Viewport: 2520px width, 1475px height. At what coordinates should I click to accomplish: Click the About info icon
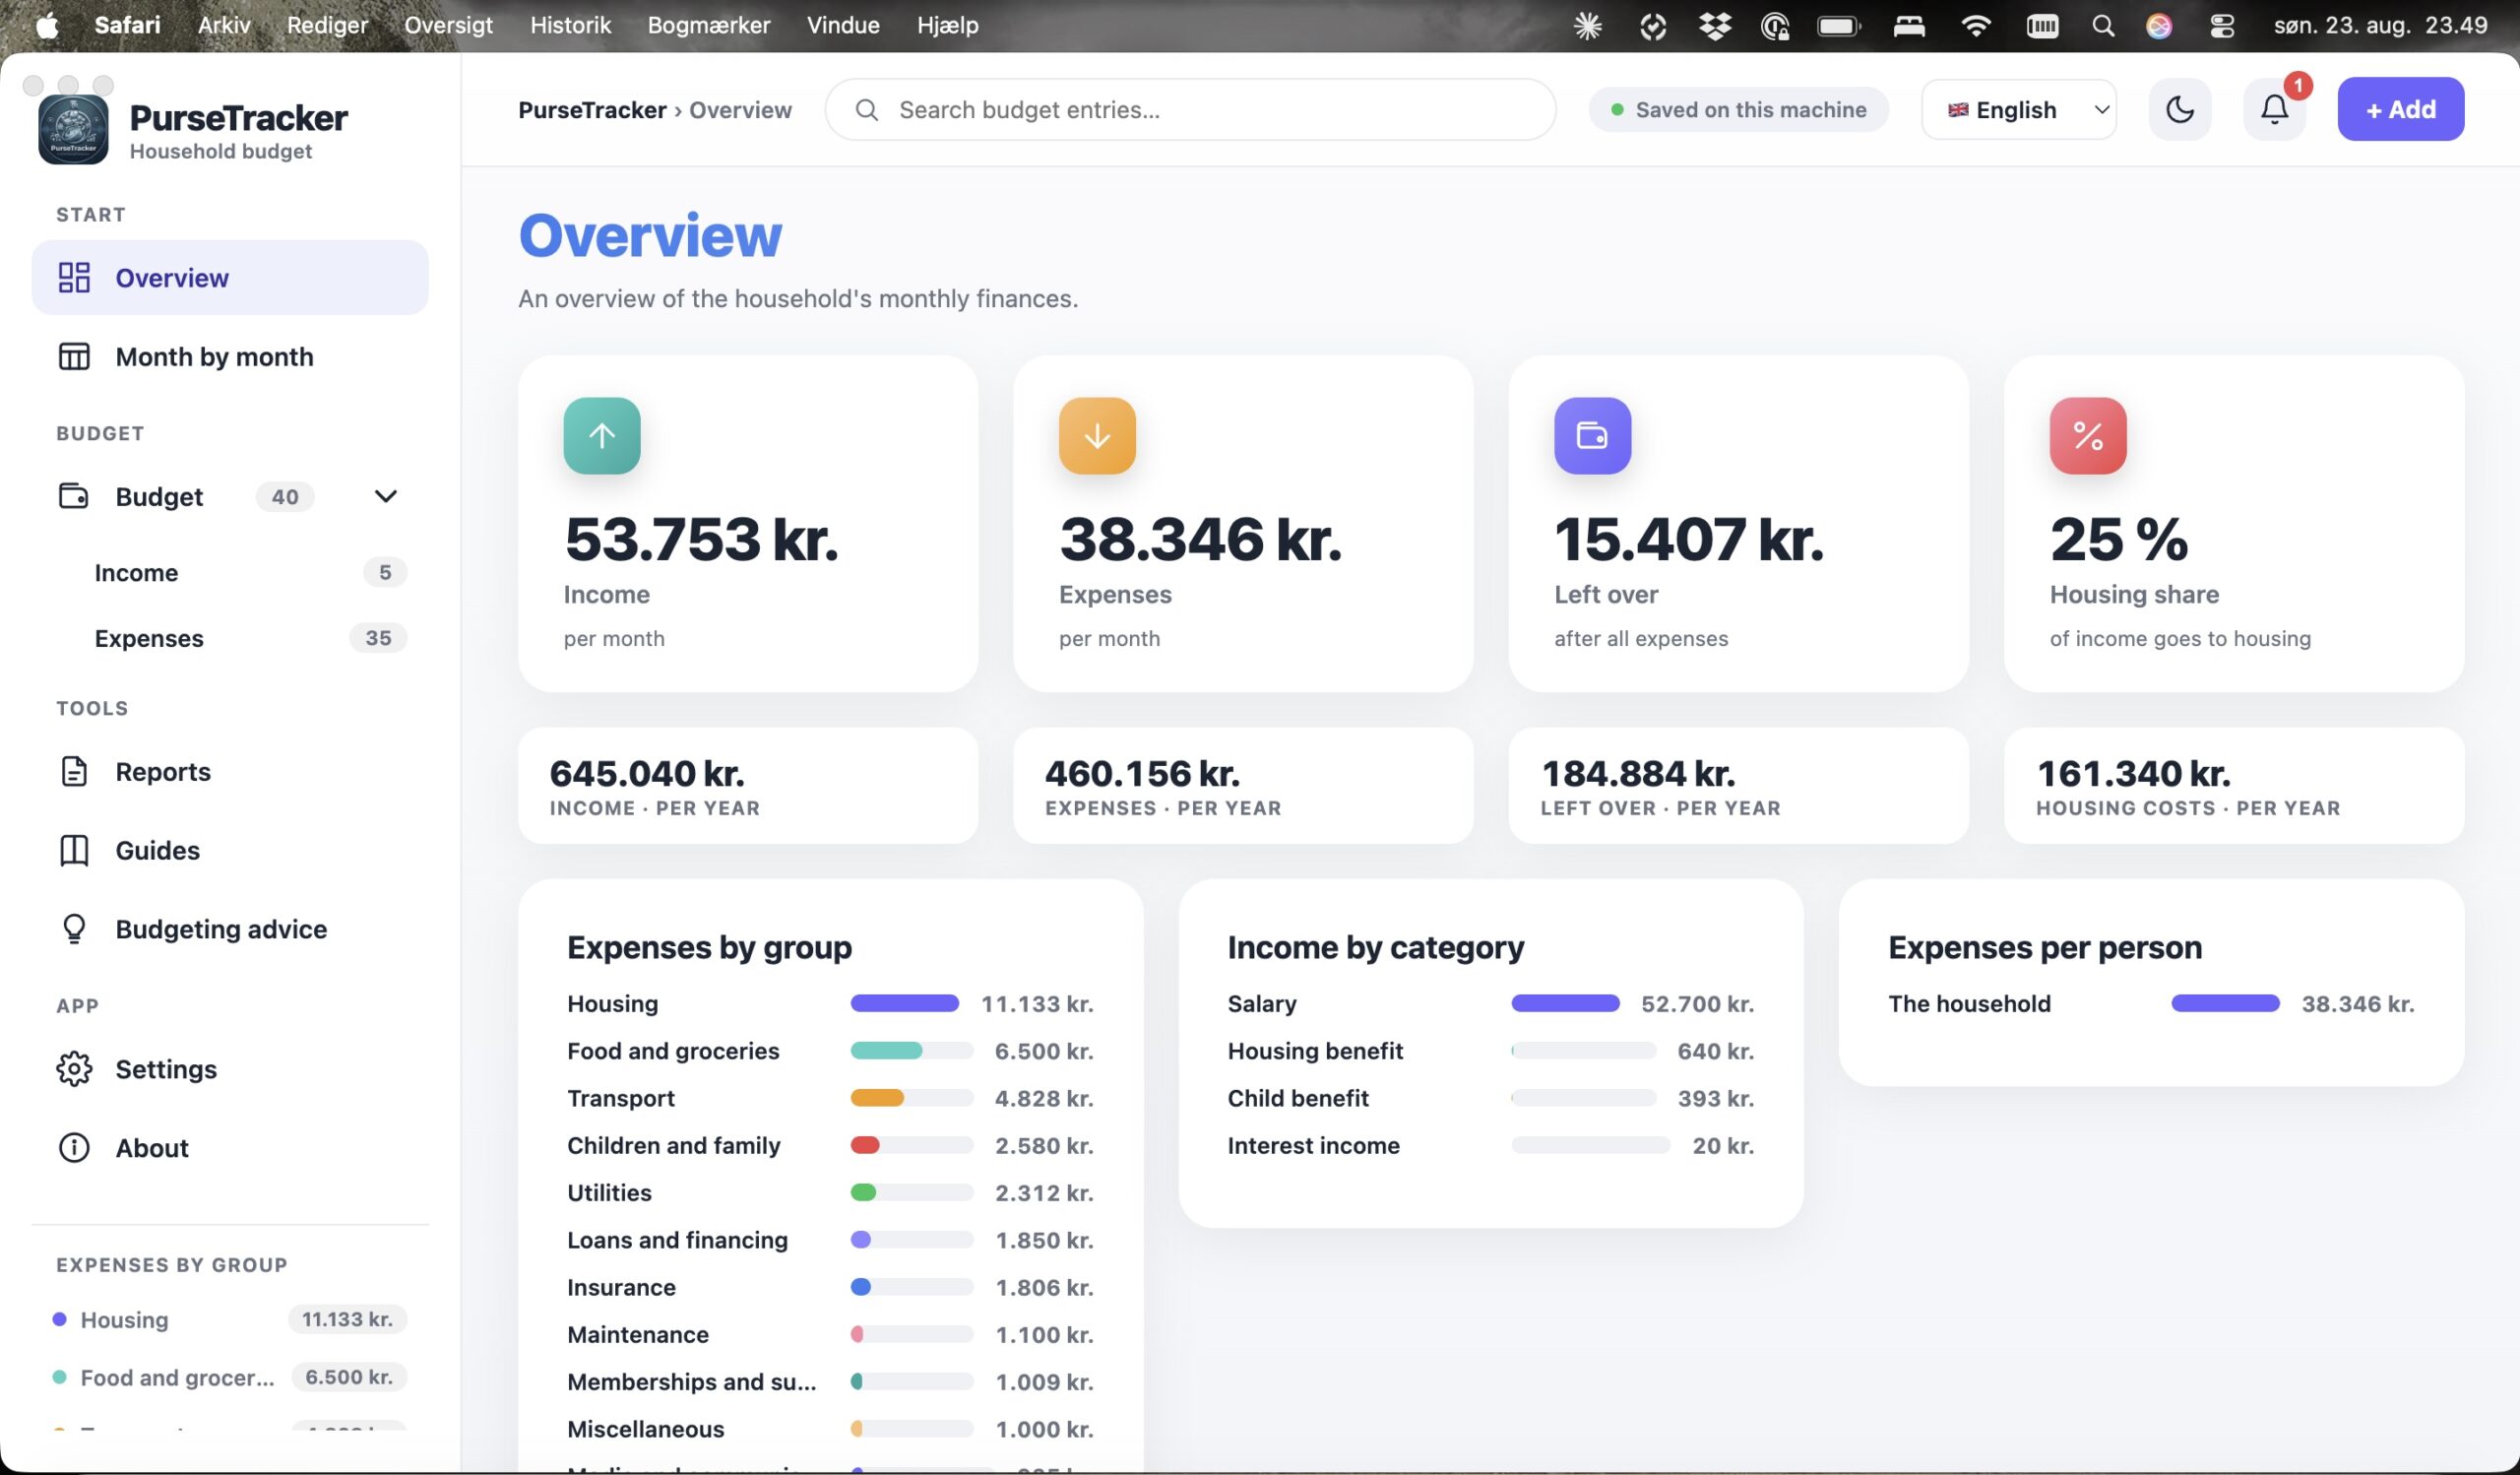tap(74, 1147)
